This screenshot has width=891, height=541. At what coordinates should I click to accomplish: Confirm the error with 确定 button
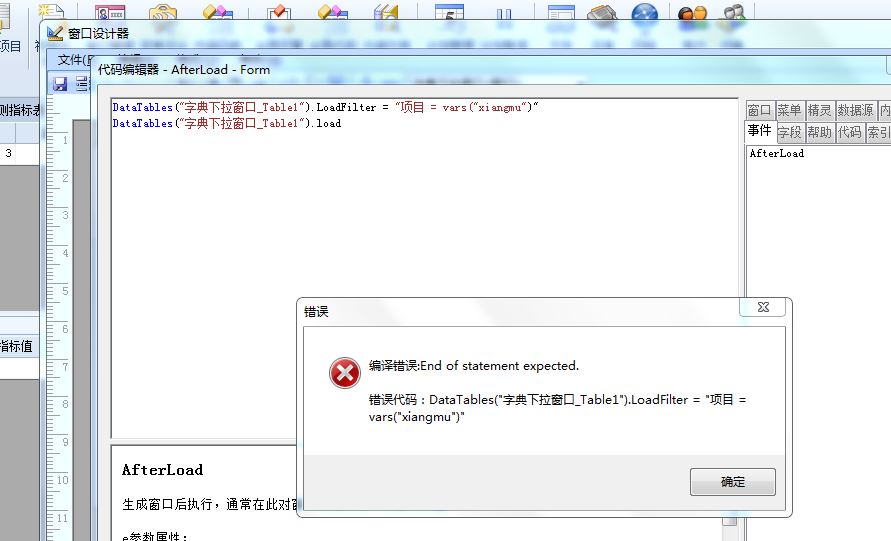click(x=732, y=481)
